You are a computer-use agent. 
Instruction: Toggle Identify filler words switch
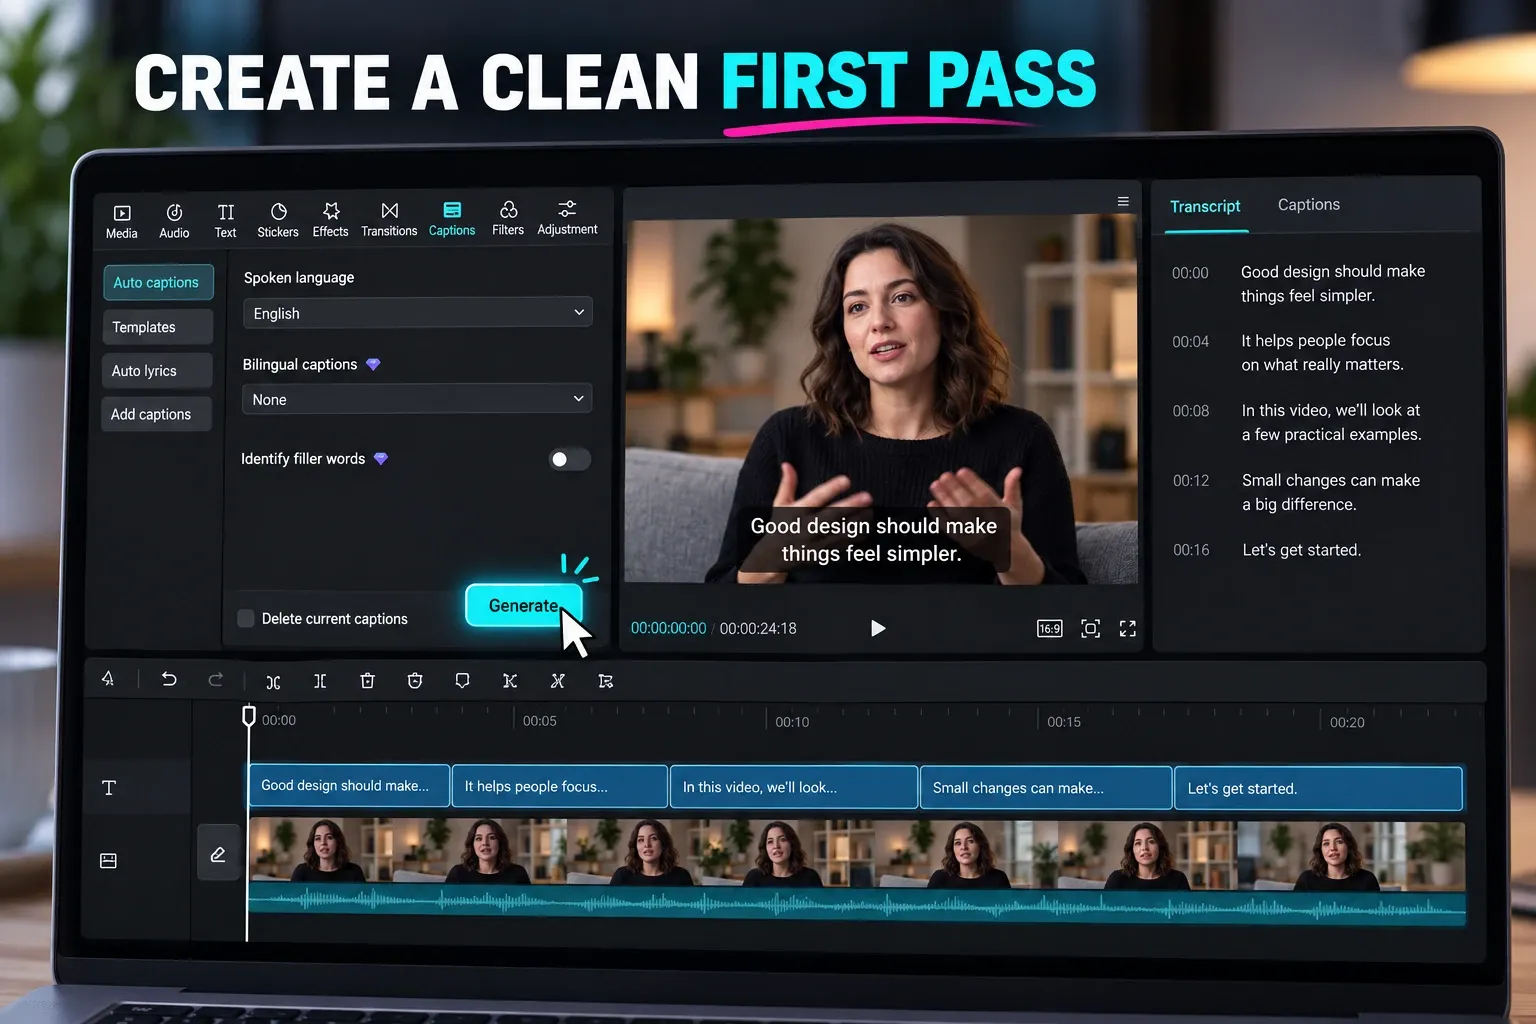569,459
